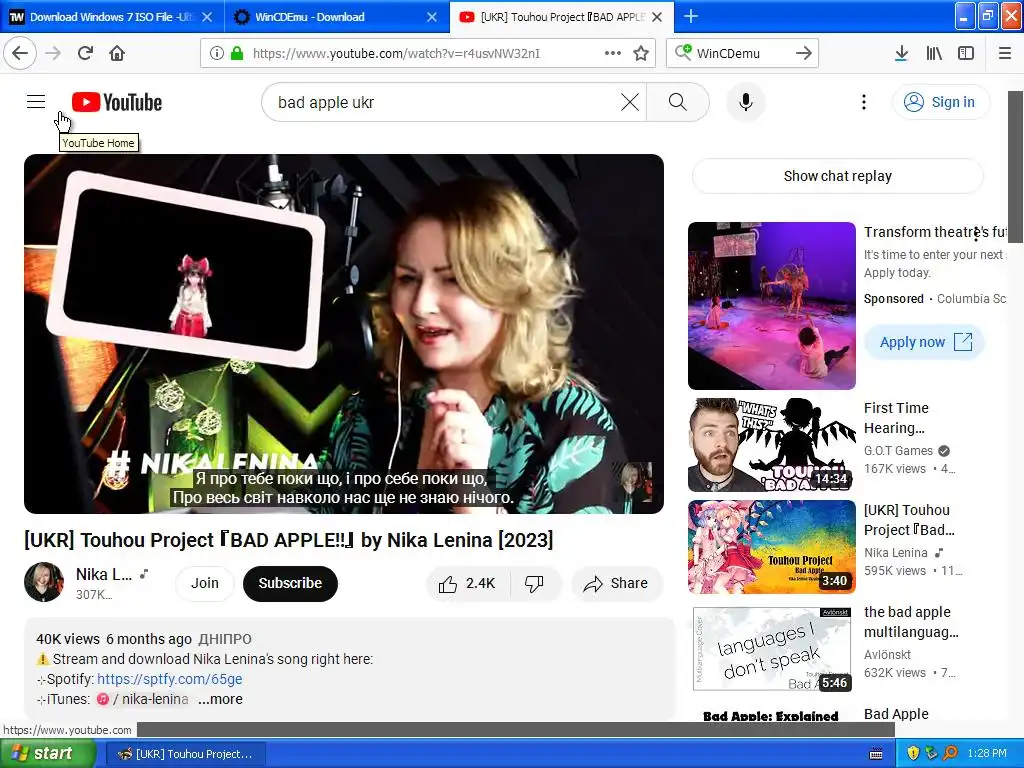Image resolution: width=1024 pixels, height=768 pixels.
Task: Join the Nika Lenina channel
Action: [204, 583]
